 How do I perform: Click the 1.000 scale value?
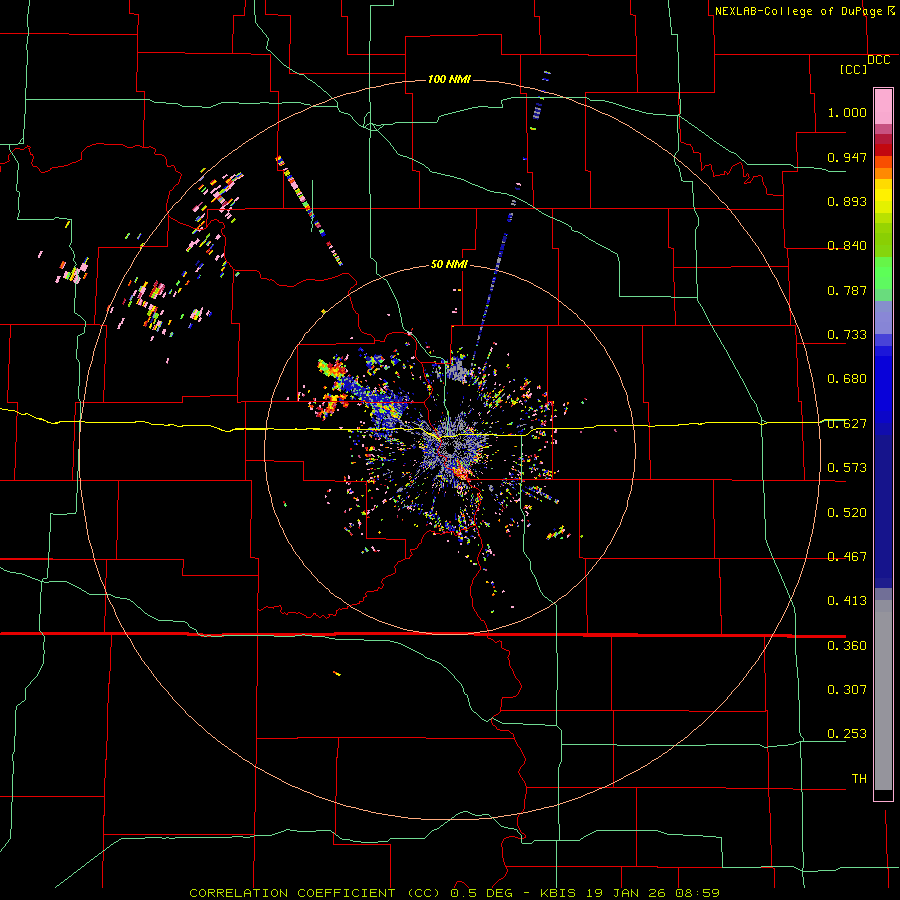pyautogui.click(x=847, y=112)
